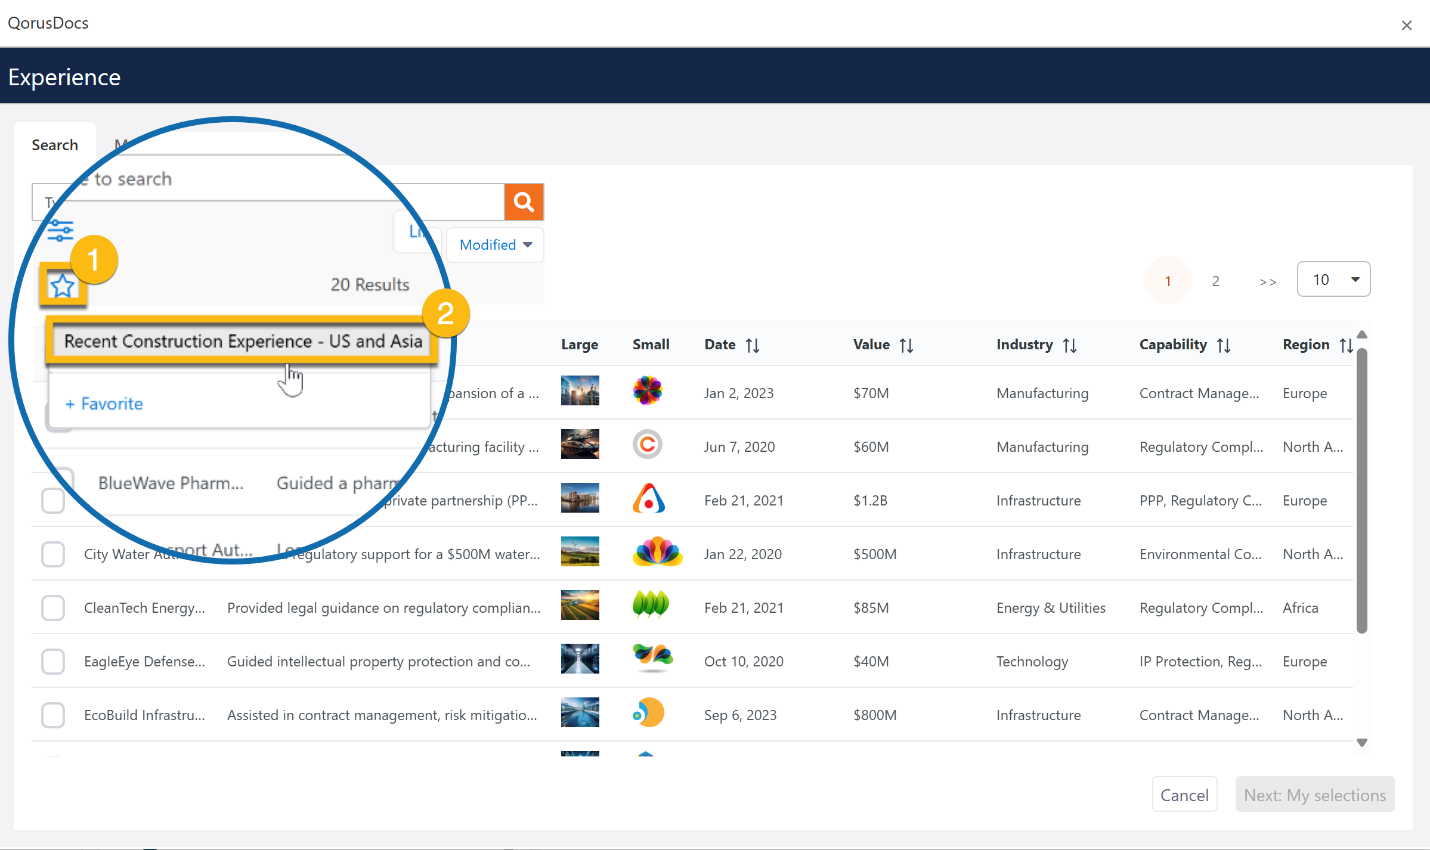Image resolution: width=1430 pixels, height=850 pixels.
Task: Click the $800M value cell
Action: click(875, 715)
